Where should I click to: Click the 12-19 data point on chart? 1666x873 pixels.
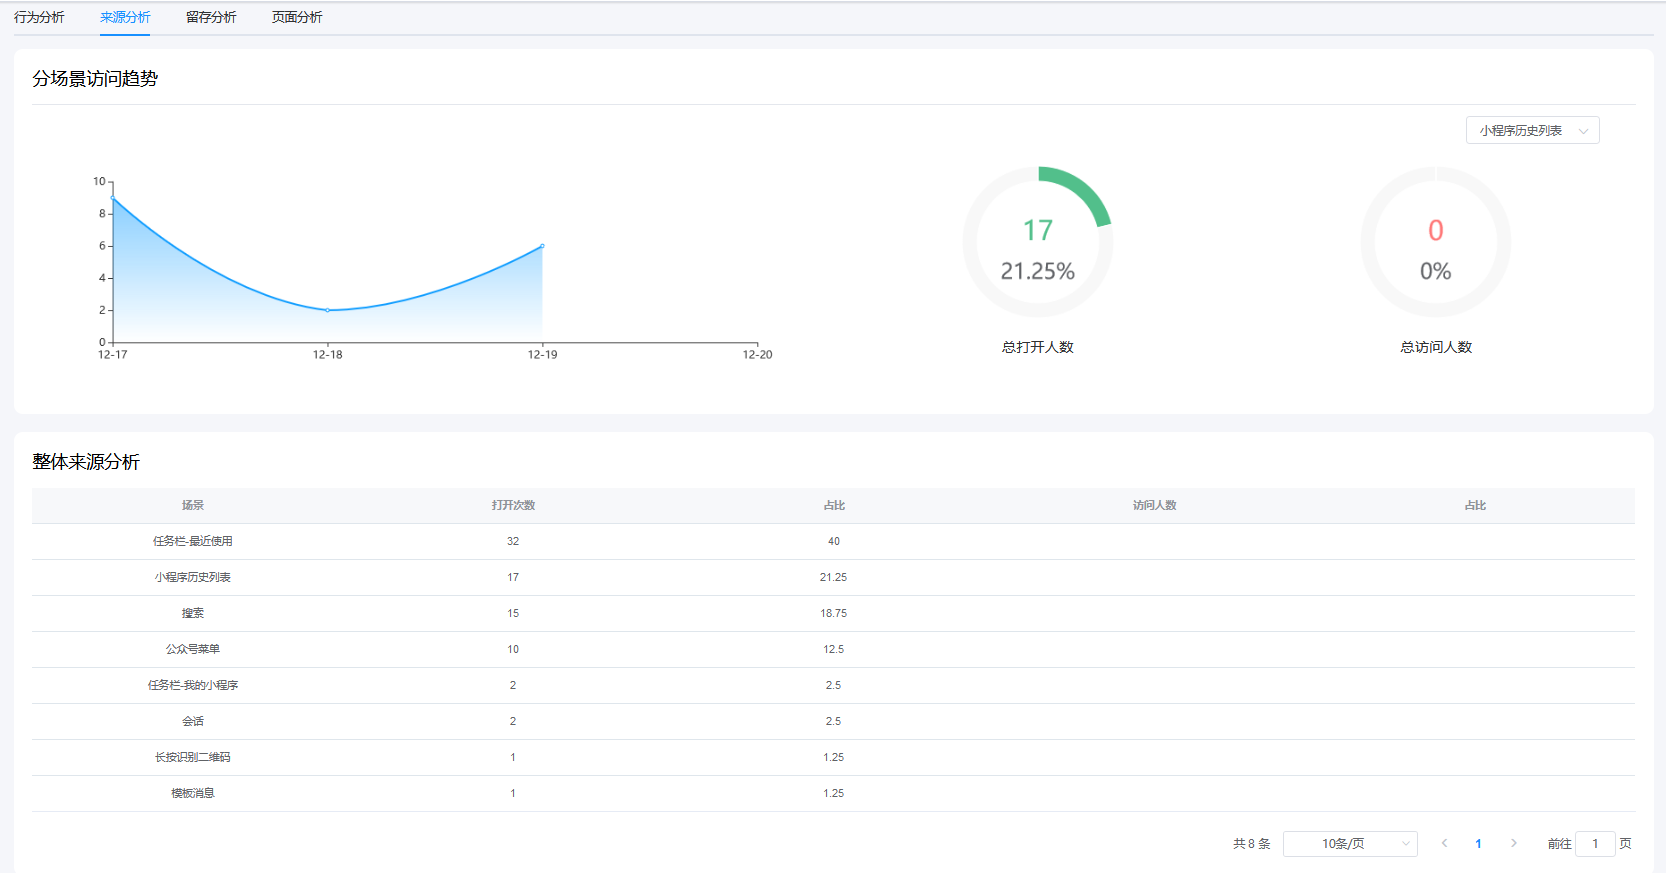(542, 246)
